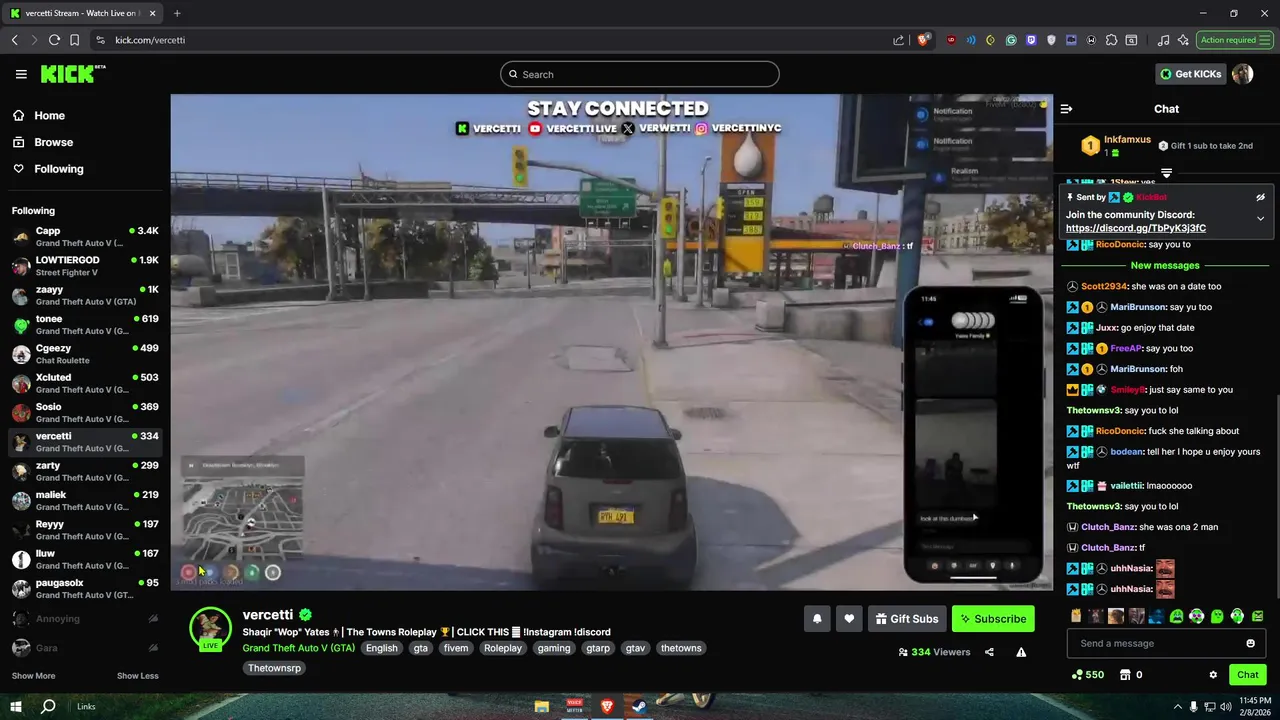
Task: Open the user profile avatar menu
Action: click(1243, 74)
